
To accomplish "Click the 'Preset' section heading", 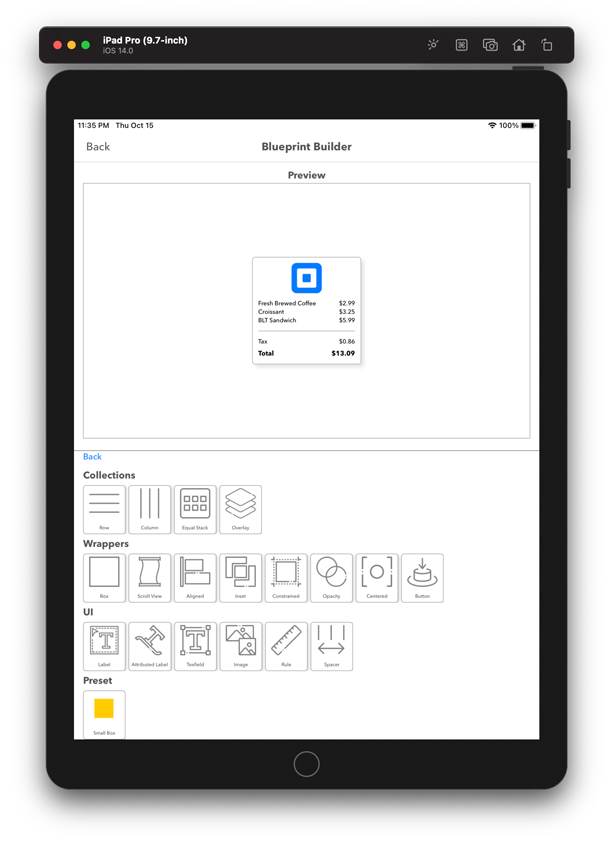I will pyautogui.click(x=98, y=681).
